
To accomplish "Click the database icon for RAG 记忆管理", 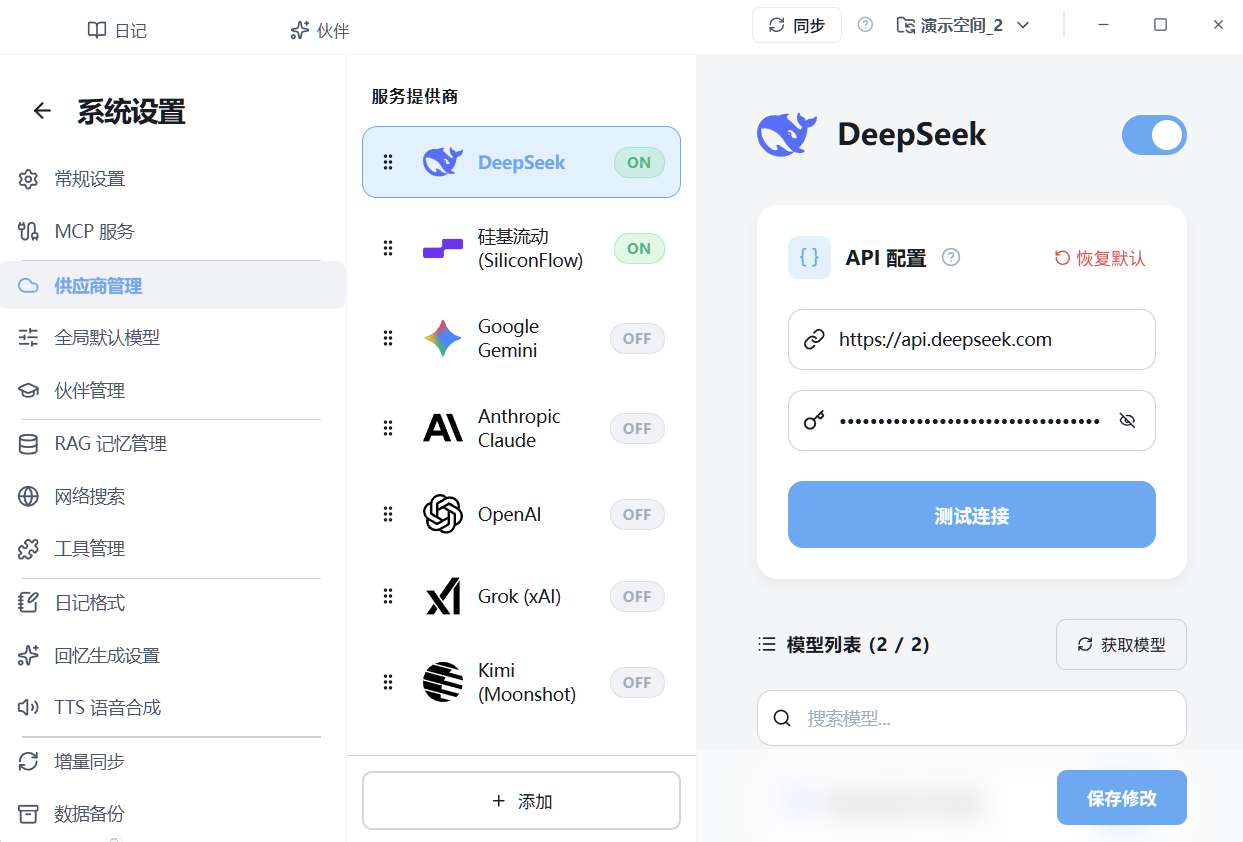I will click(28, 444).
